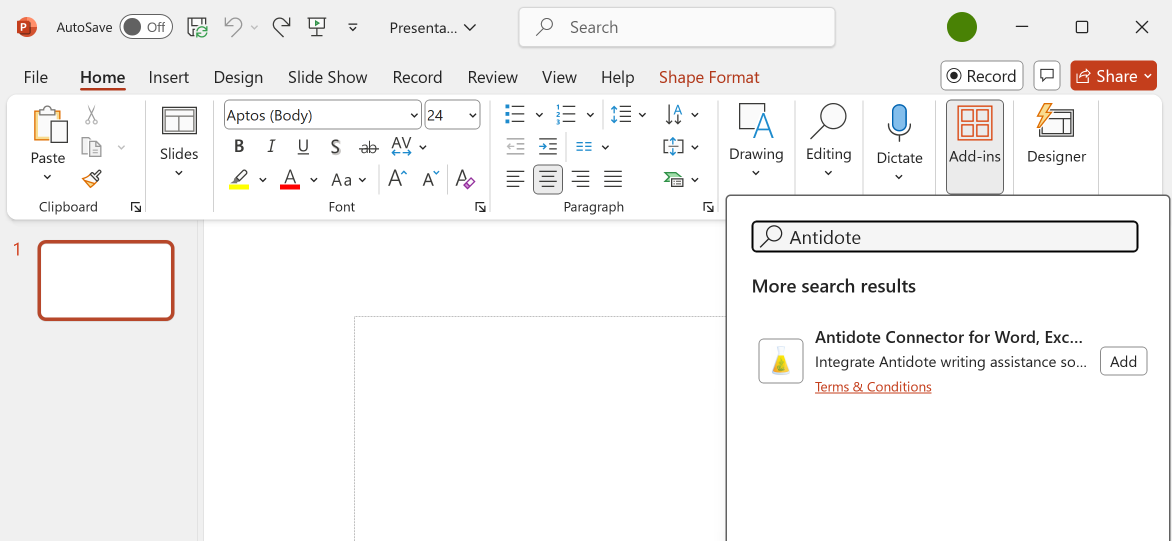Open the Terms & Conditions link
1172x541 pixels.
click(873, 387)
